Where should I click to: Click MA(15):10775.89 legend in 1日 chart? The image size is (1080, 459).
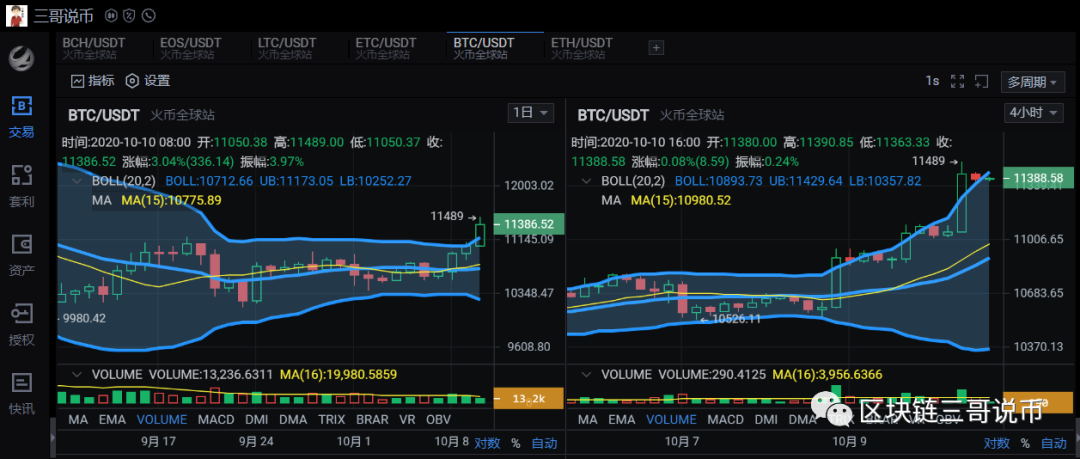172,200
